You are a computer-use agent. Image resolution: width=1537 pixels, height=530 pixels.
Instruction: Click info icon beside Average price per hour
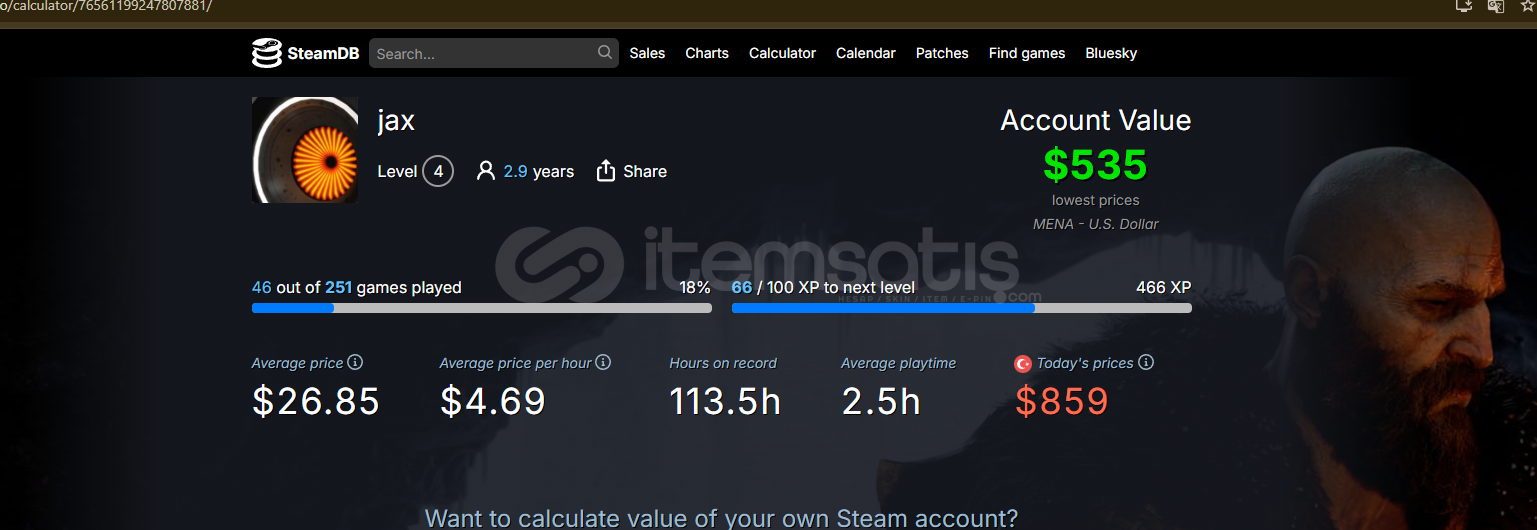coord(603,362)
